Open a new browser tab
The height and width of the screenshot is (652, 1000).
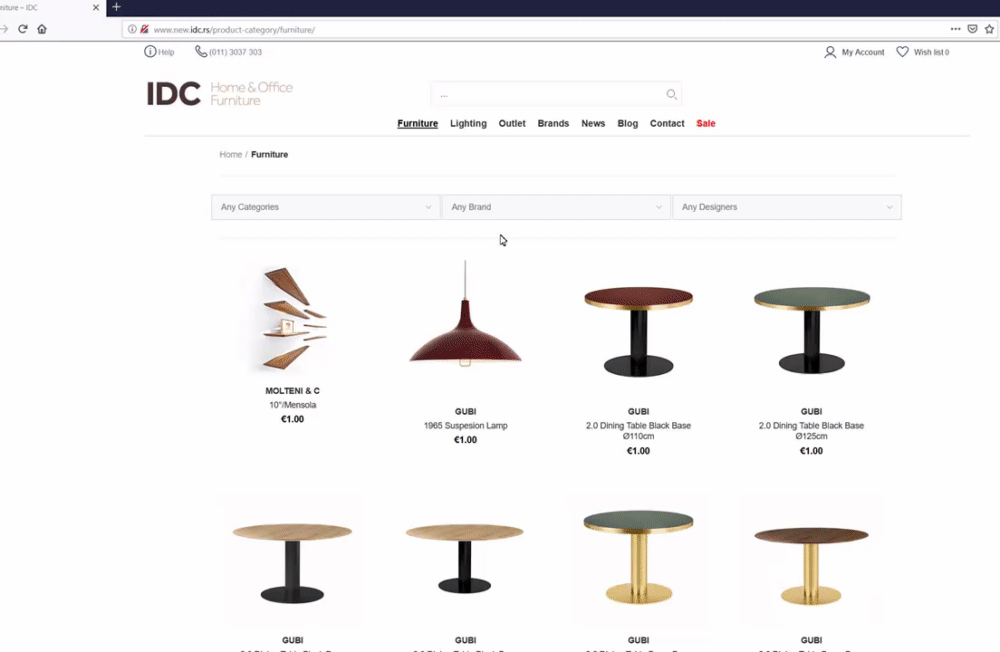[x=116, y=7]
